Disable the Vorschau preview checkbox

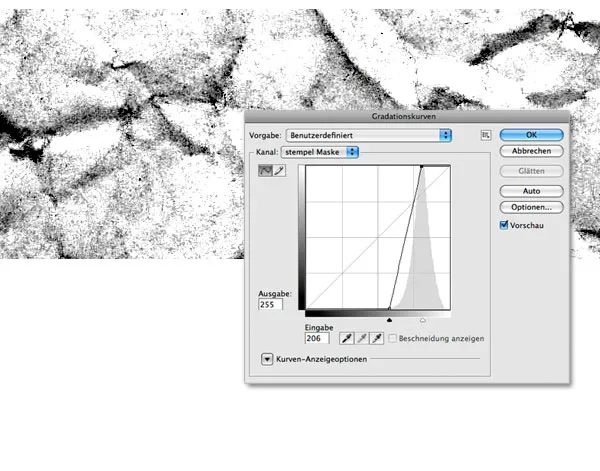pos(504,226)
